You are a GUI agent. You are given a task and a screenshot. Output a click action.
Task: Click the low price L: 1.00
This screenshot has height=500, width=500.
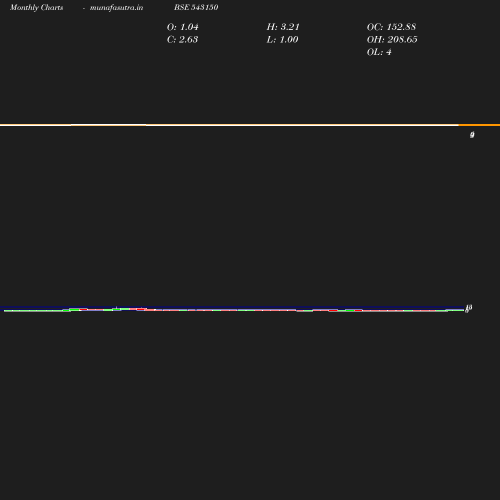282,40
